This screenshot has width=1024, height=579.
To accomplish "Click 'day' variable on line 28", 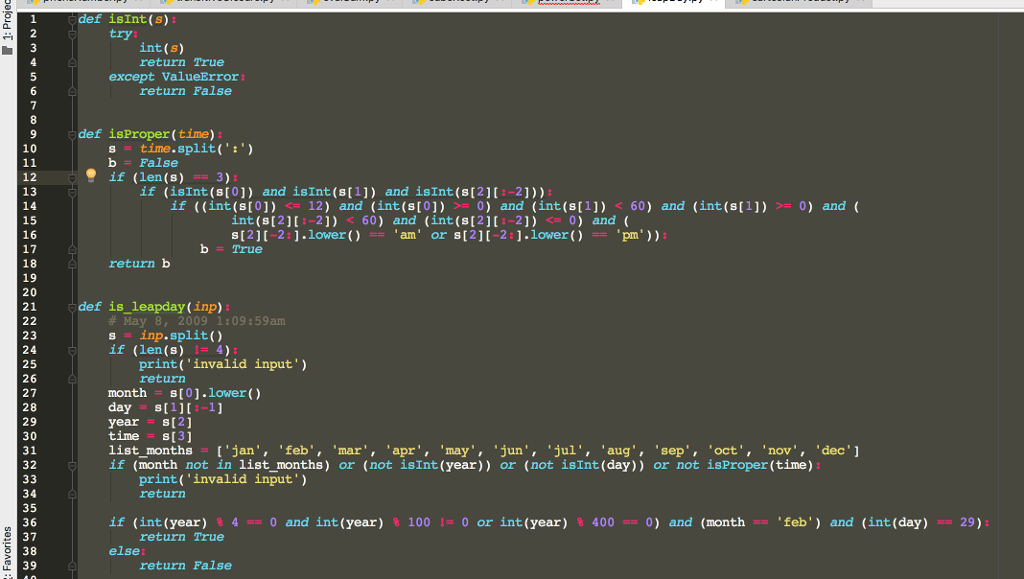I will click(x=120, y=407).
